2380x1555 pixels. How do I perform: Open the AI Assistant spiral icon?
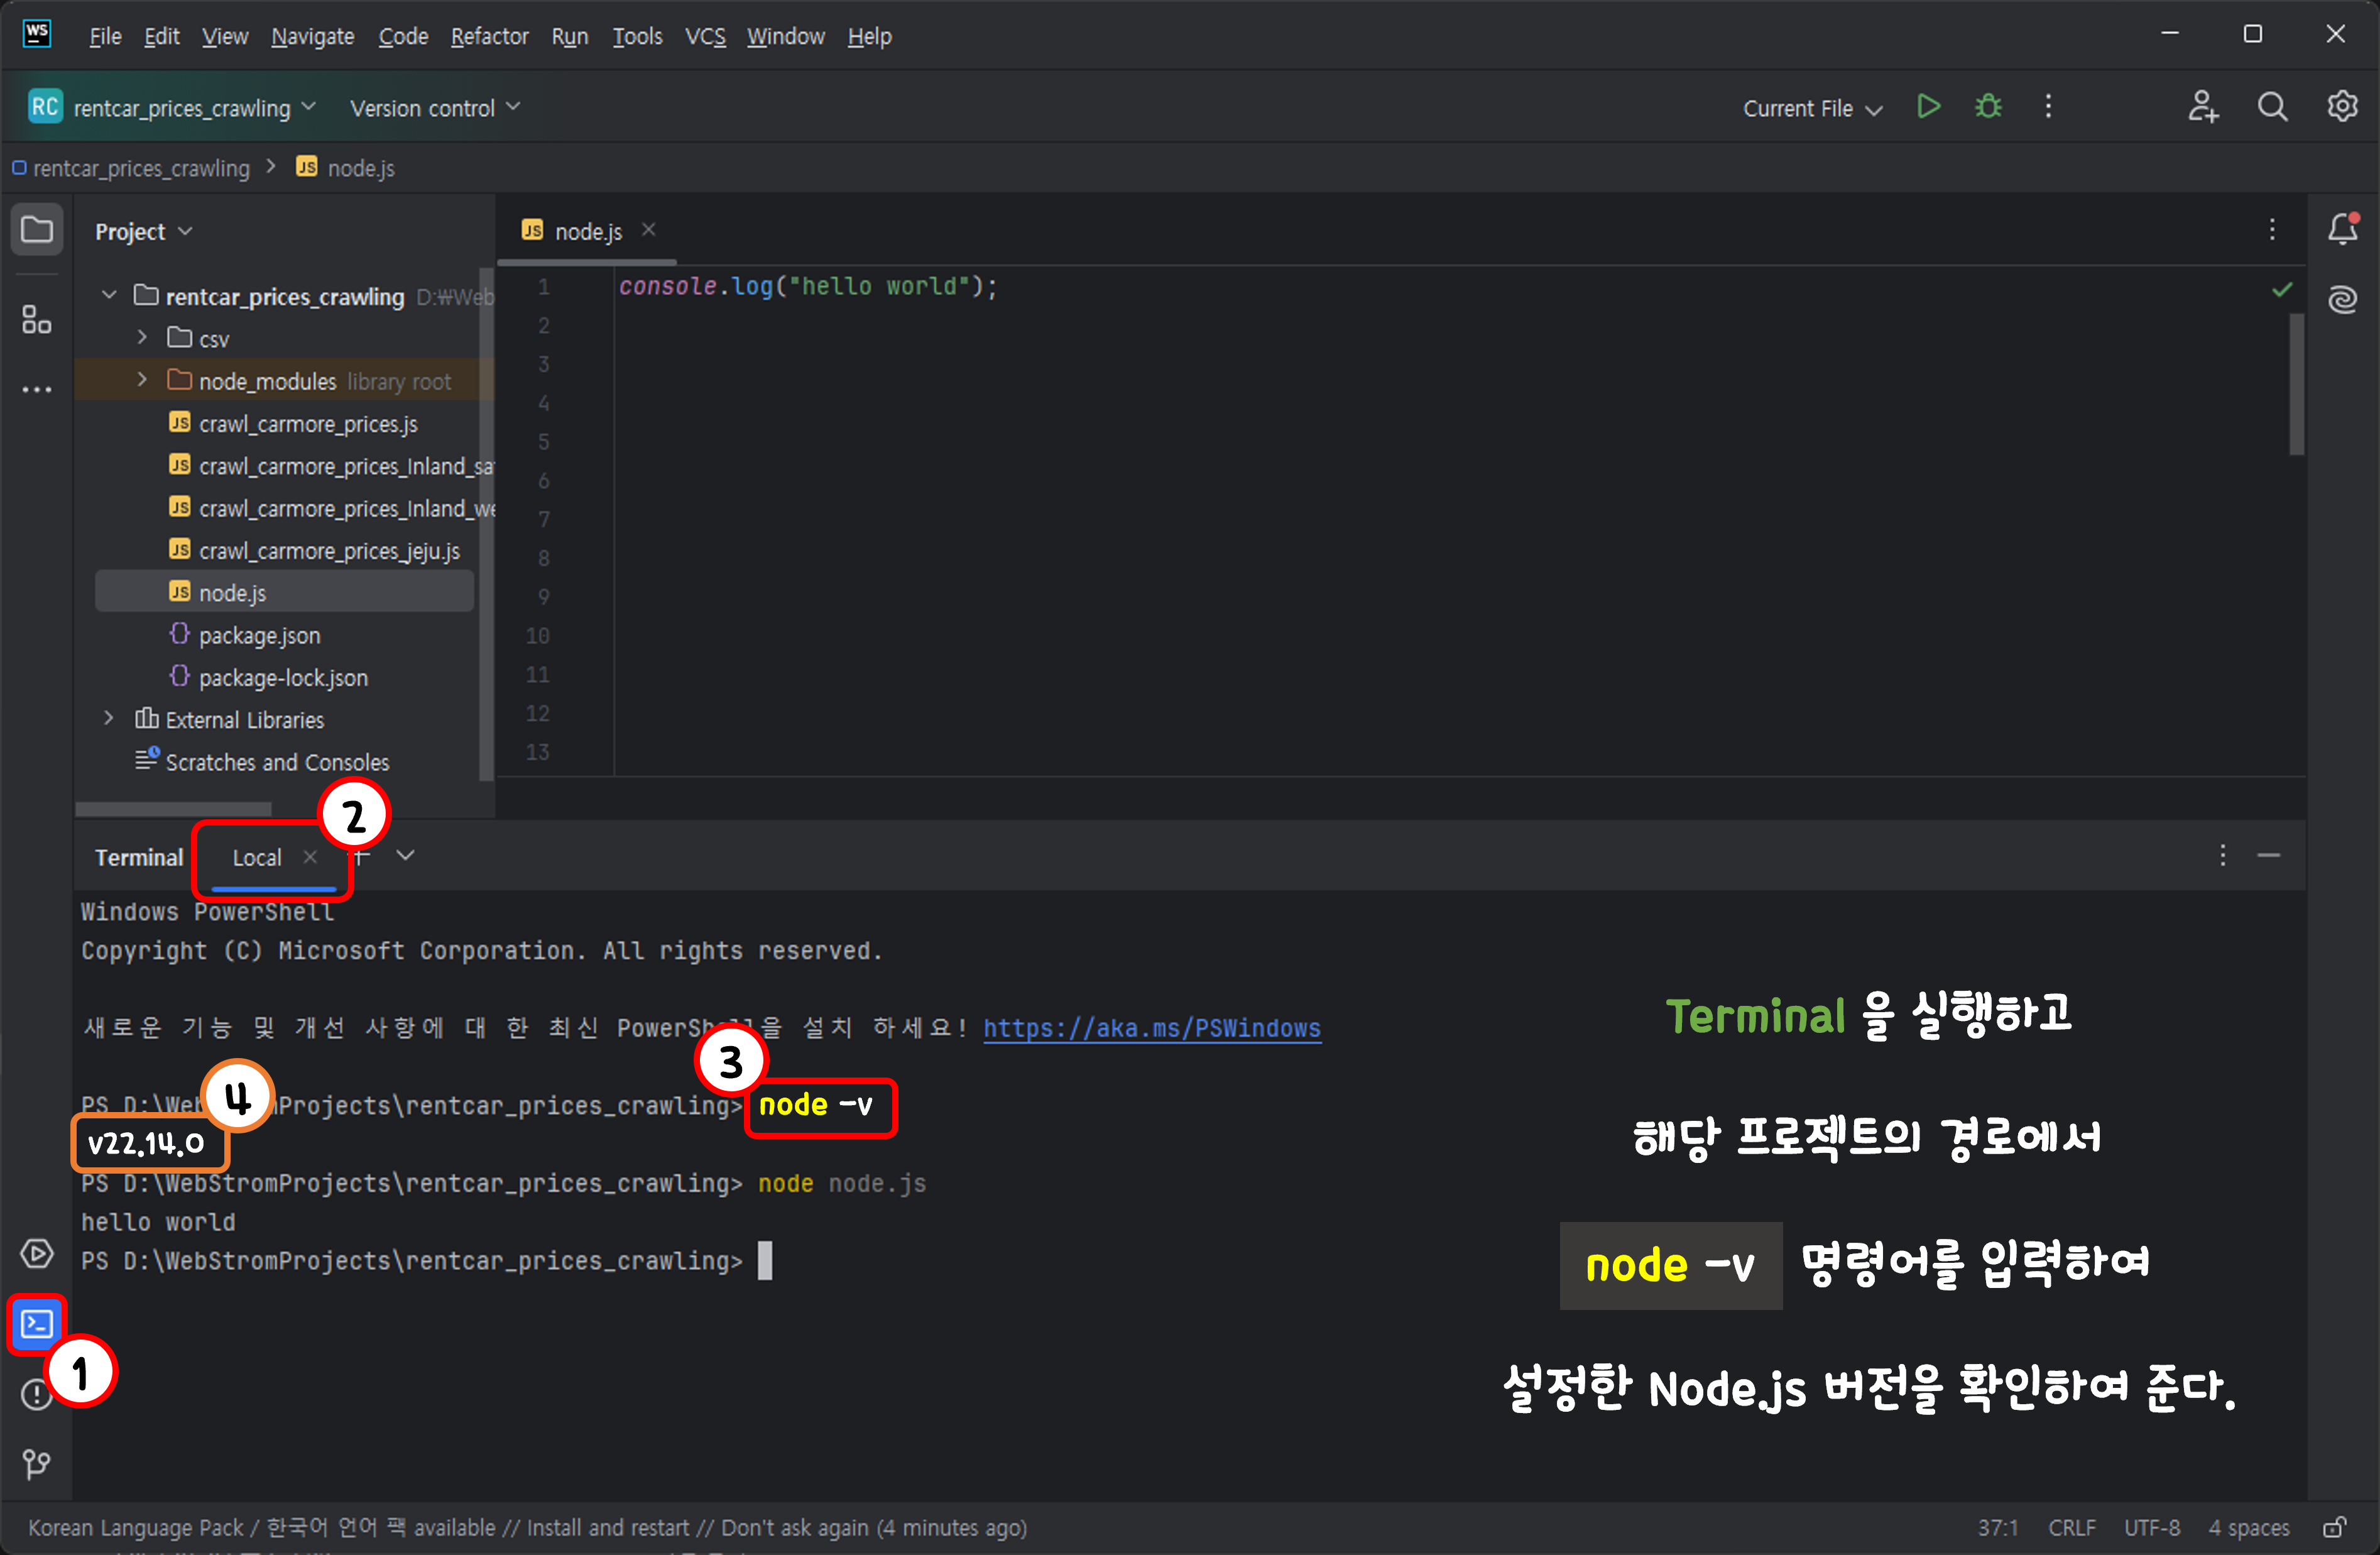2342,299
